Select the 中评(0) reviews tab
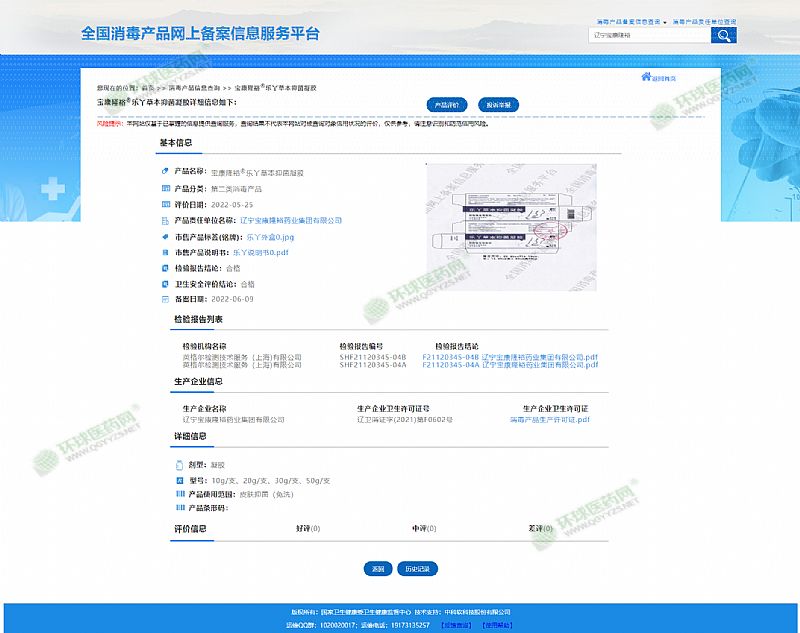 424,528
